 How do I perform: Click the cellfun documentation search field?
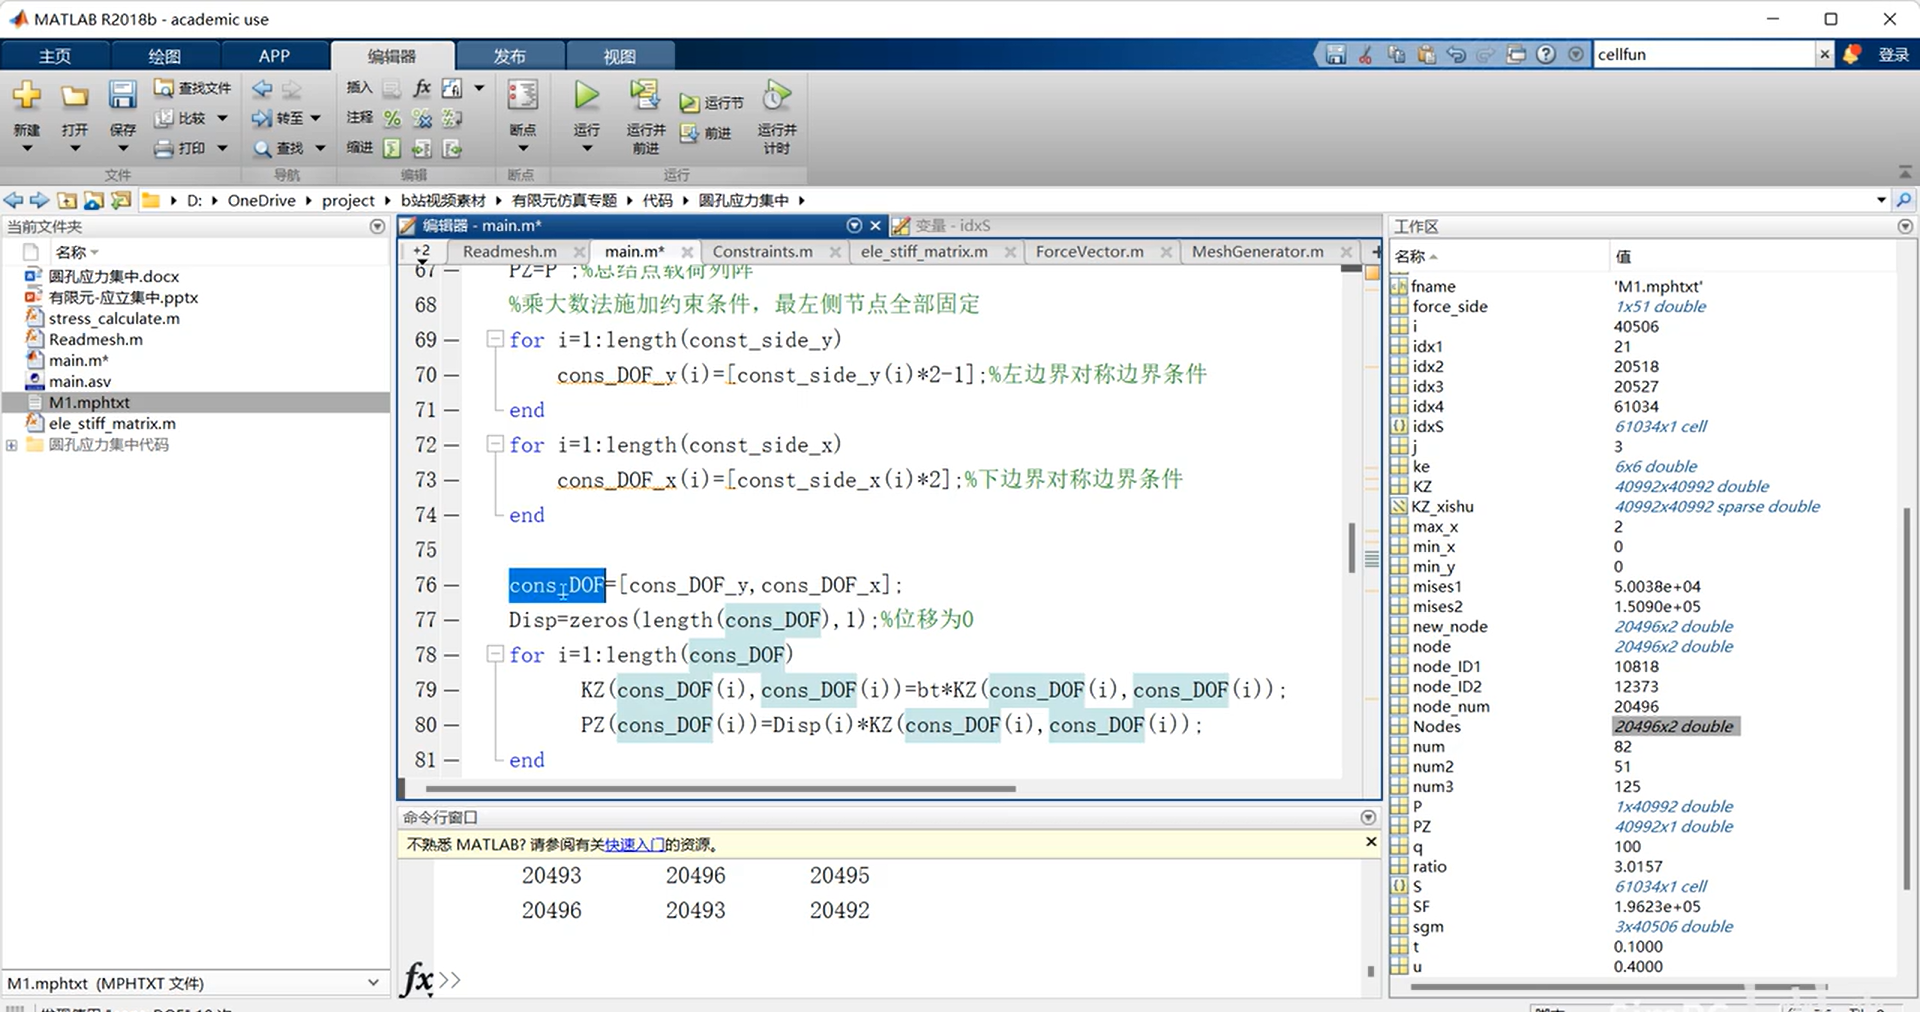click(x=1702, y=55)
